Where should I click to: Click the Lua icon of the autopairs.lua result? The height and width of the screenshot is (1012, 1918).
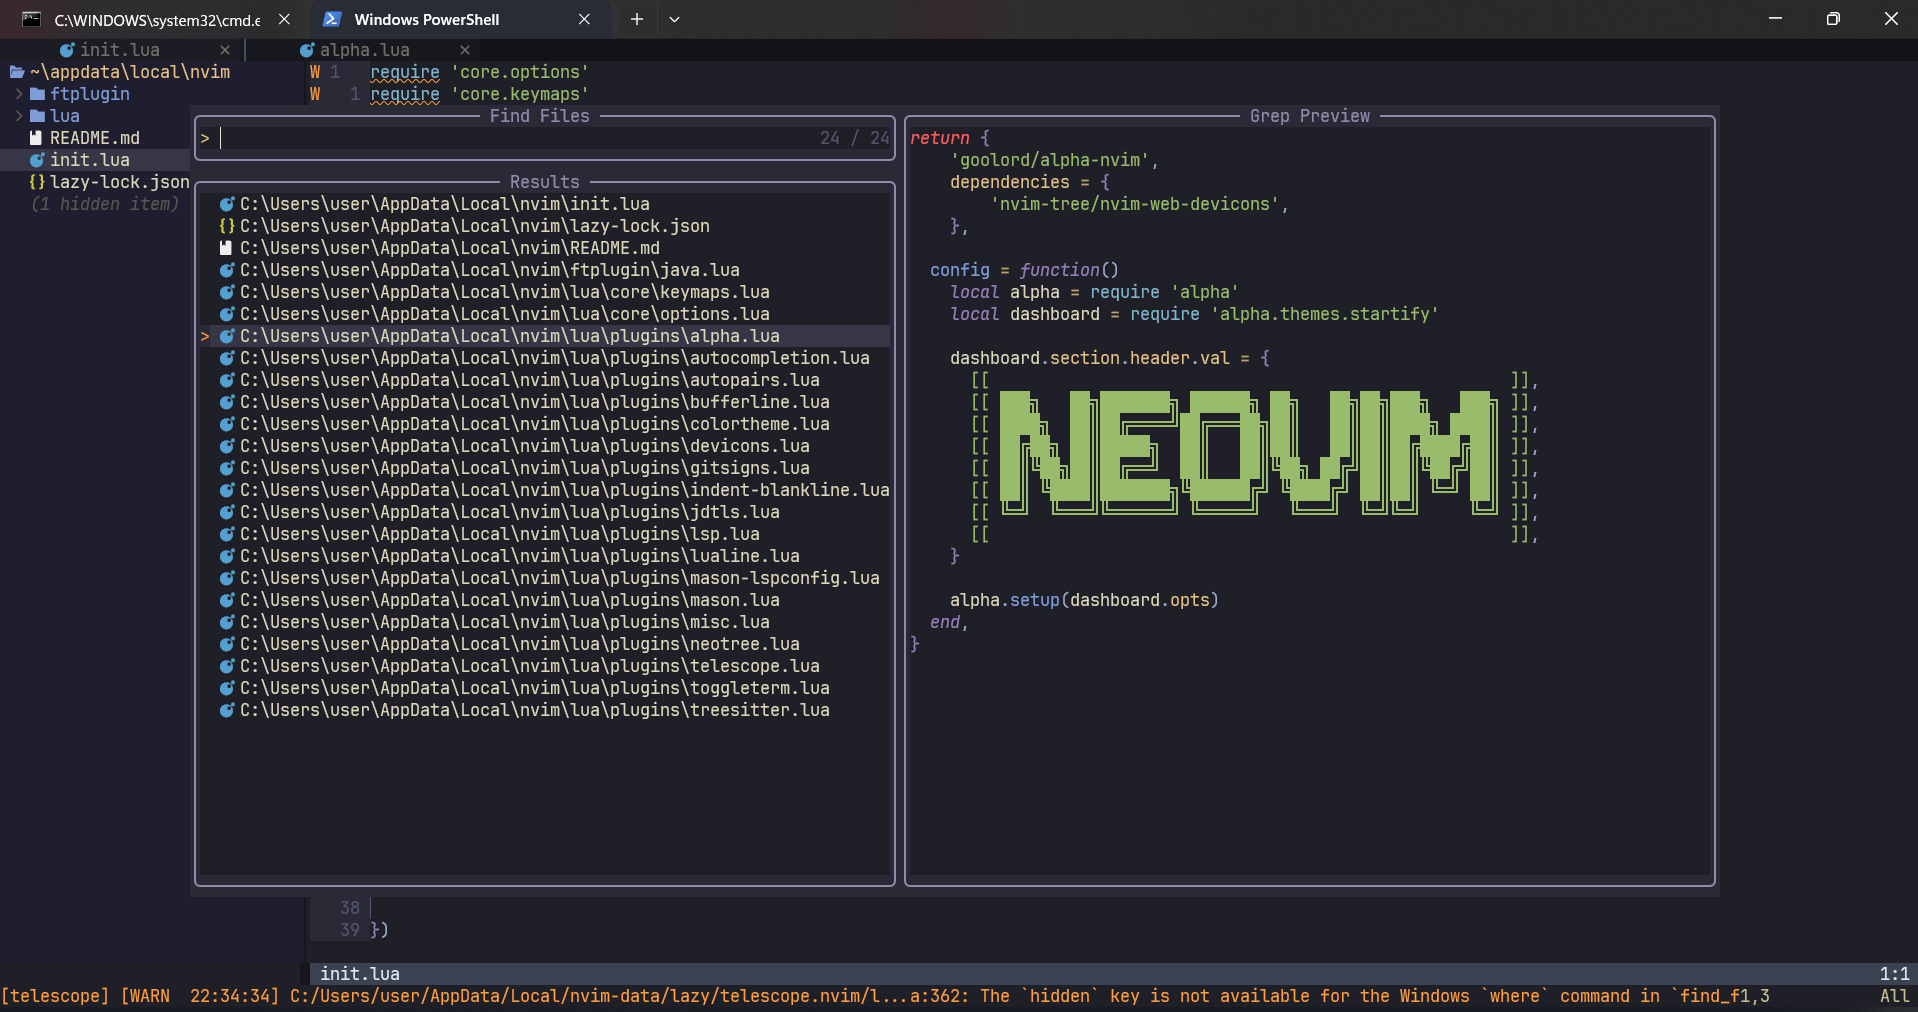coord(227,380)
